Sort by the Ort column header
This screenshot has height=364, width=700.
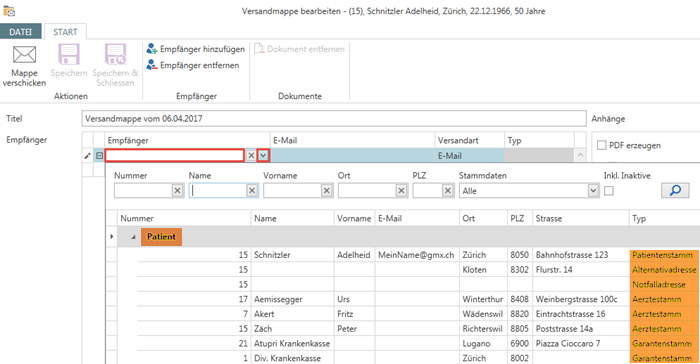click(x=483, y=218)
